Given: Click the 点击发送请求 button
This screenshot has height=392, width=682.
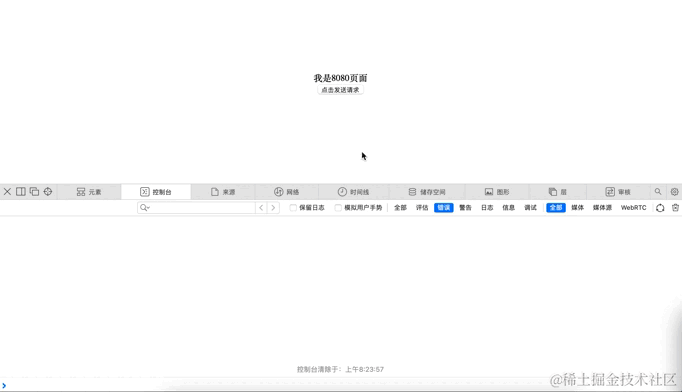Looking at the screenshot, I should click(340, 90).
